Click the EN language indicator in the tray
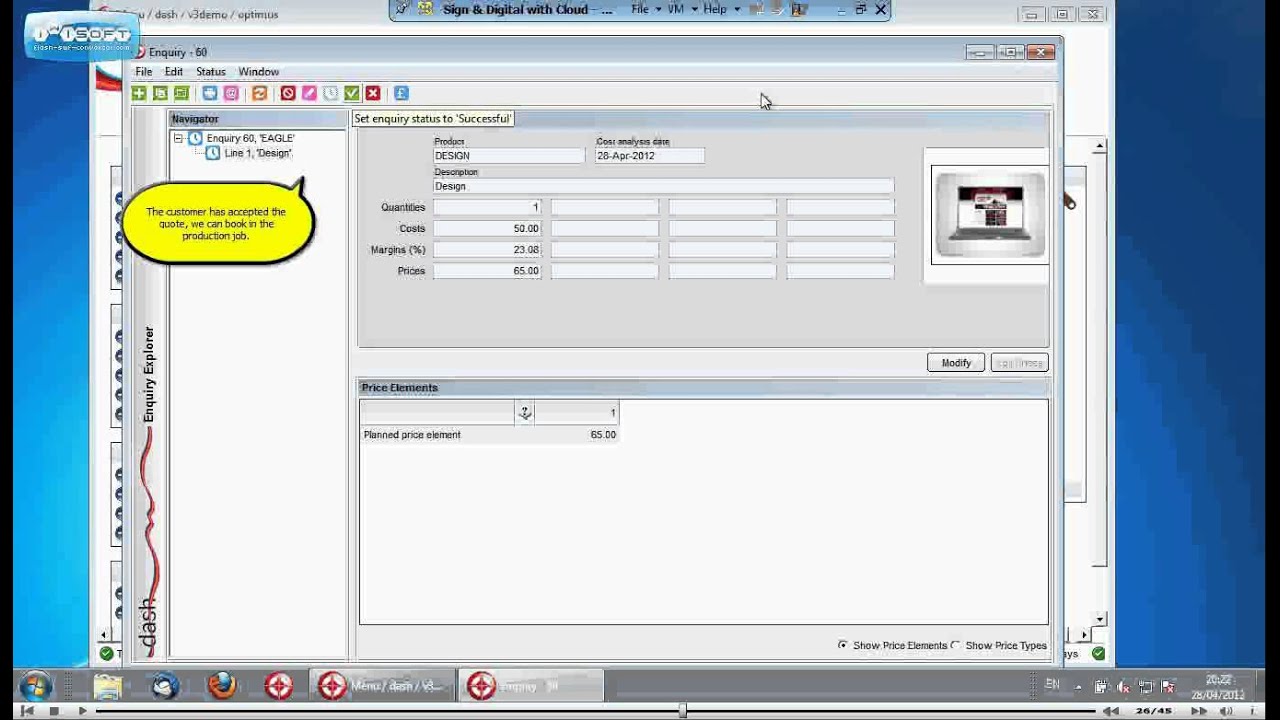This screenshot has height=720, width=1280. (1052, 685)
